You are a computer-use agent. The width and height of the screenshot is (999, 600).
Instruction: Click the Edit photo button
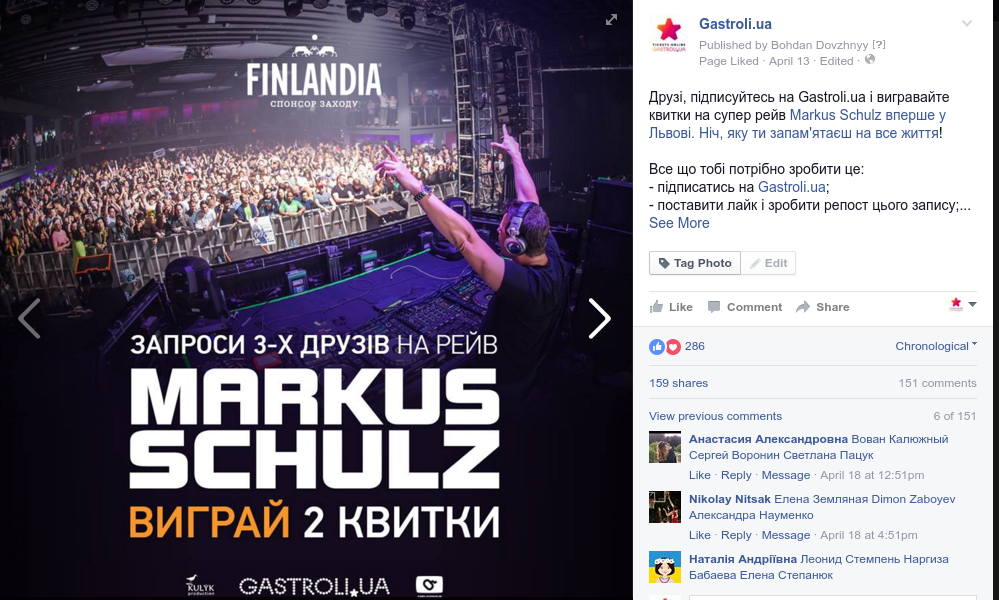pos(768,263)
